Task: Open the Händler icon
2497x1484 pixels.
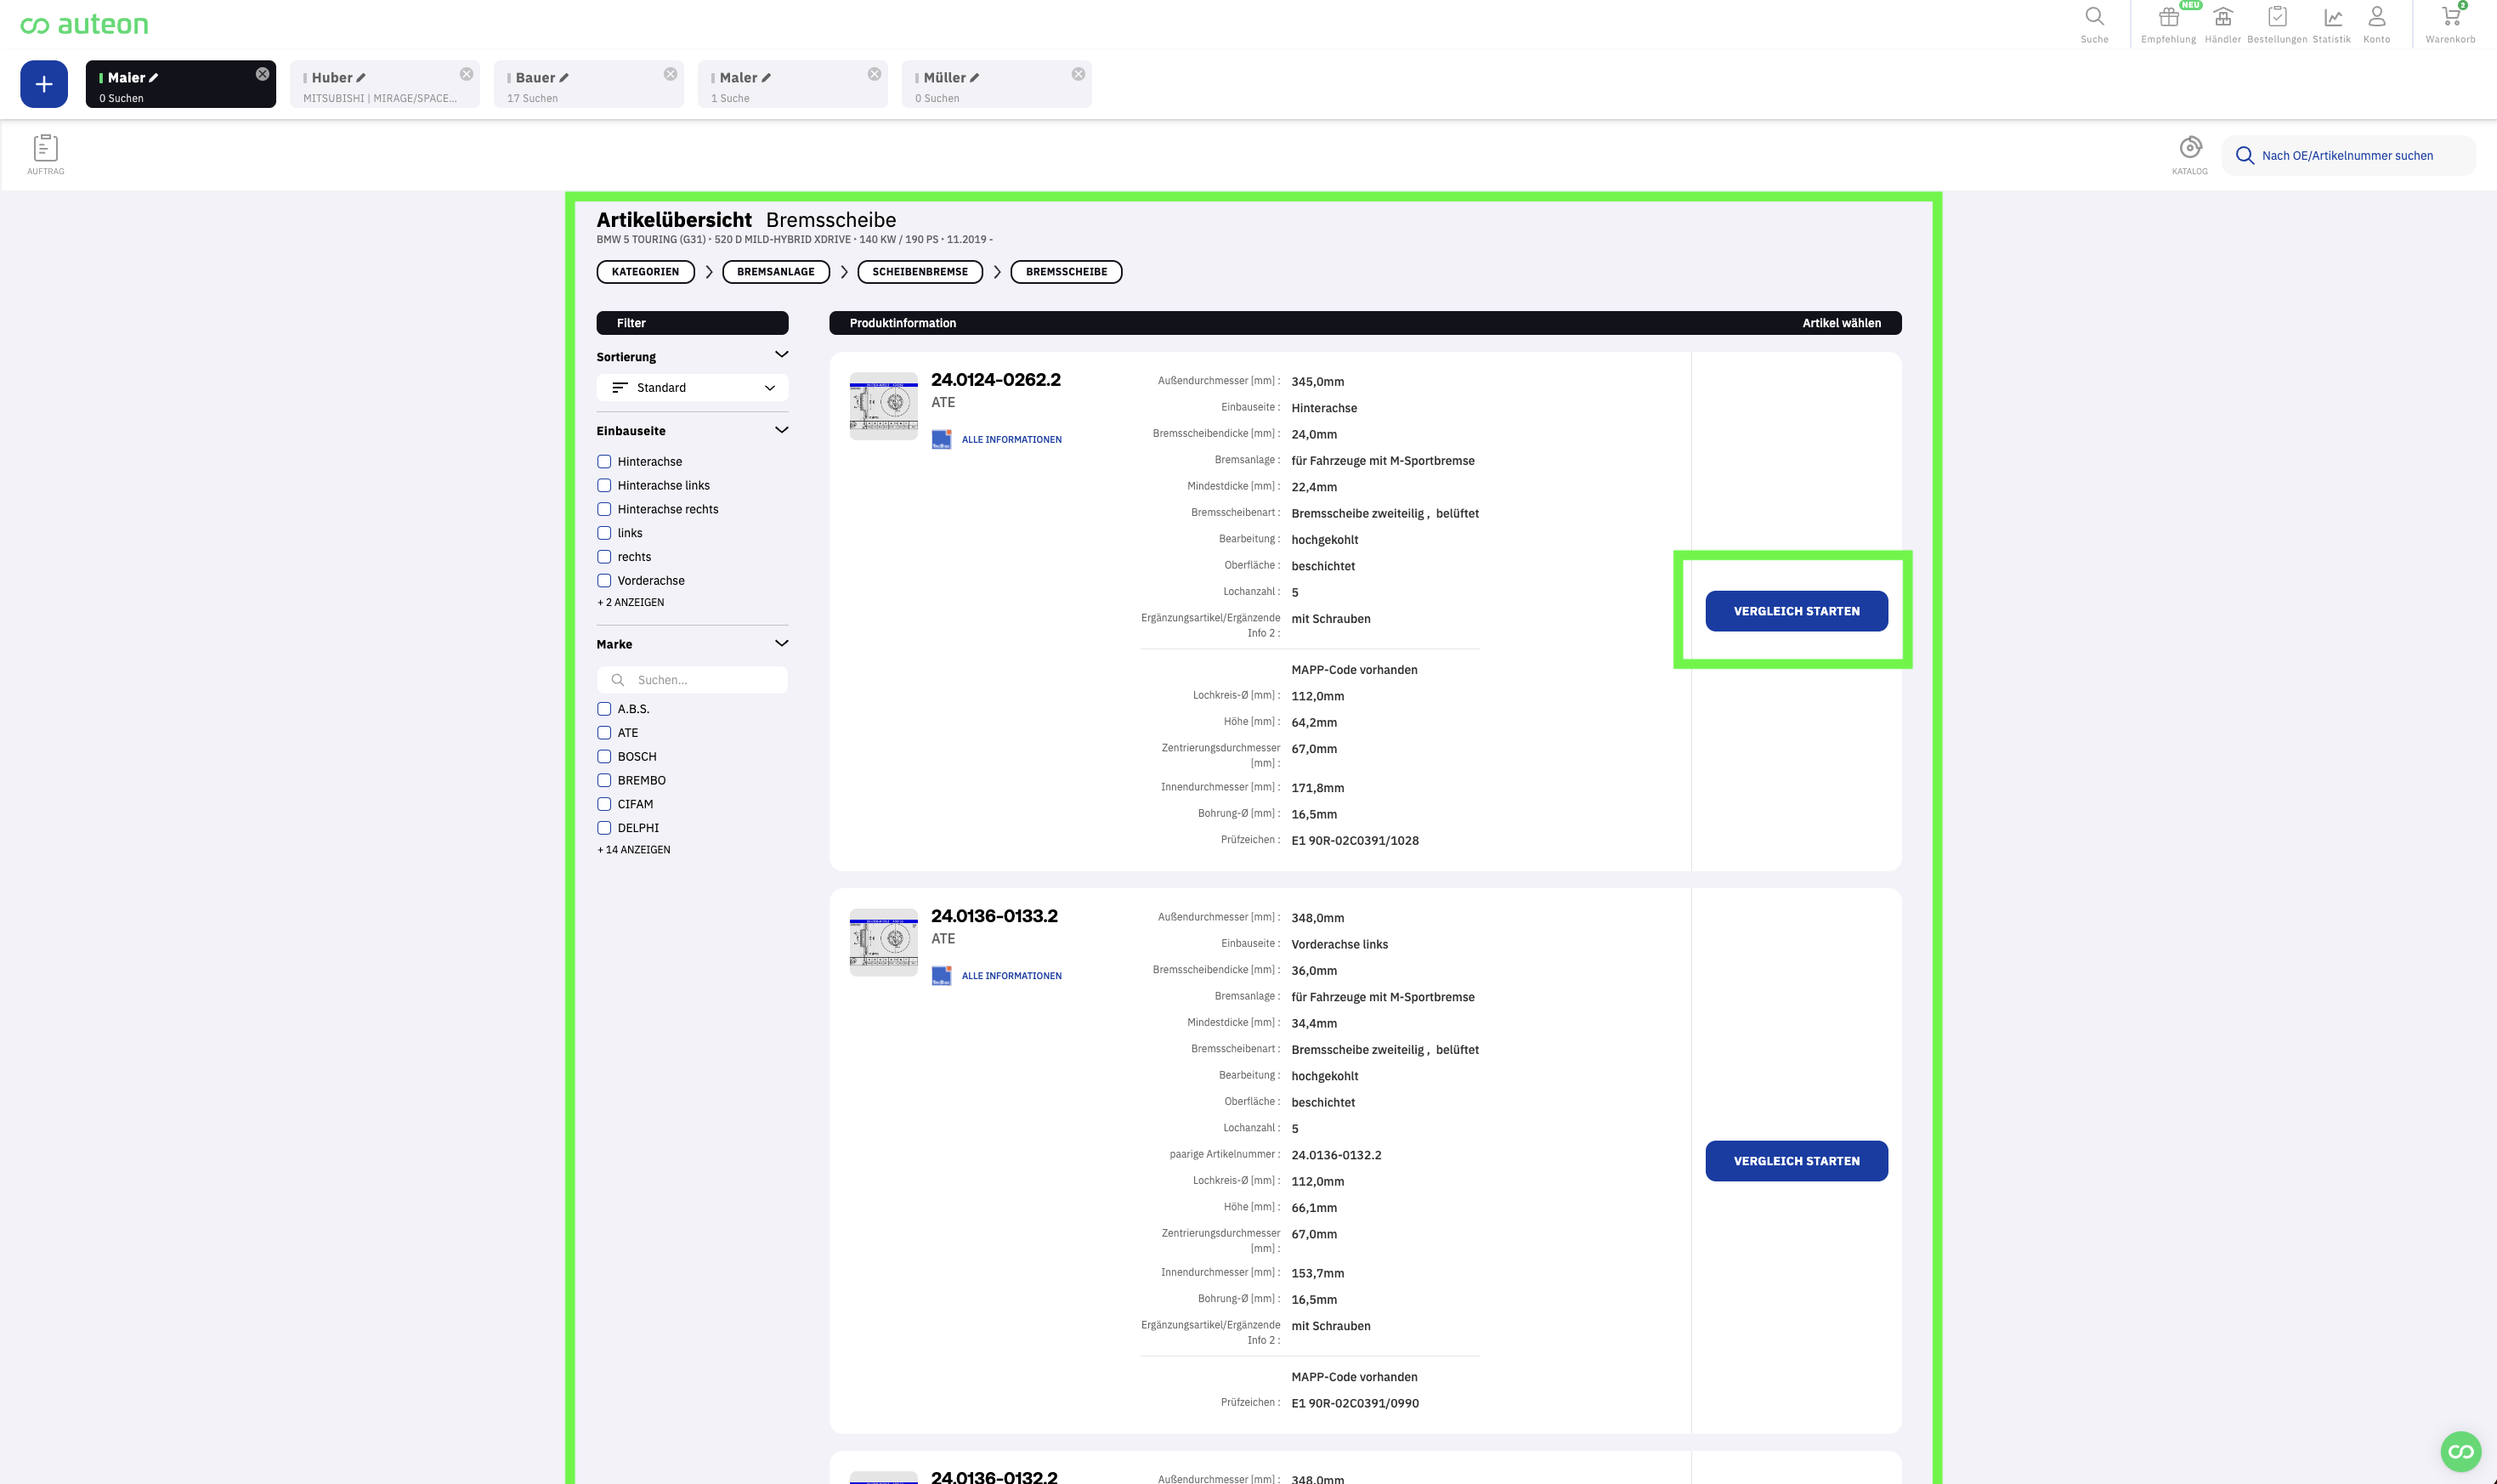Action: (2222, 19)
